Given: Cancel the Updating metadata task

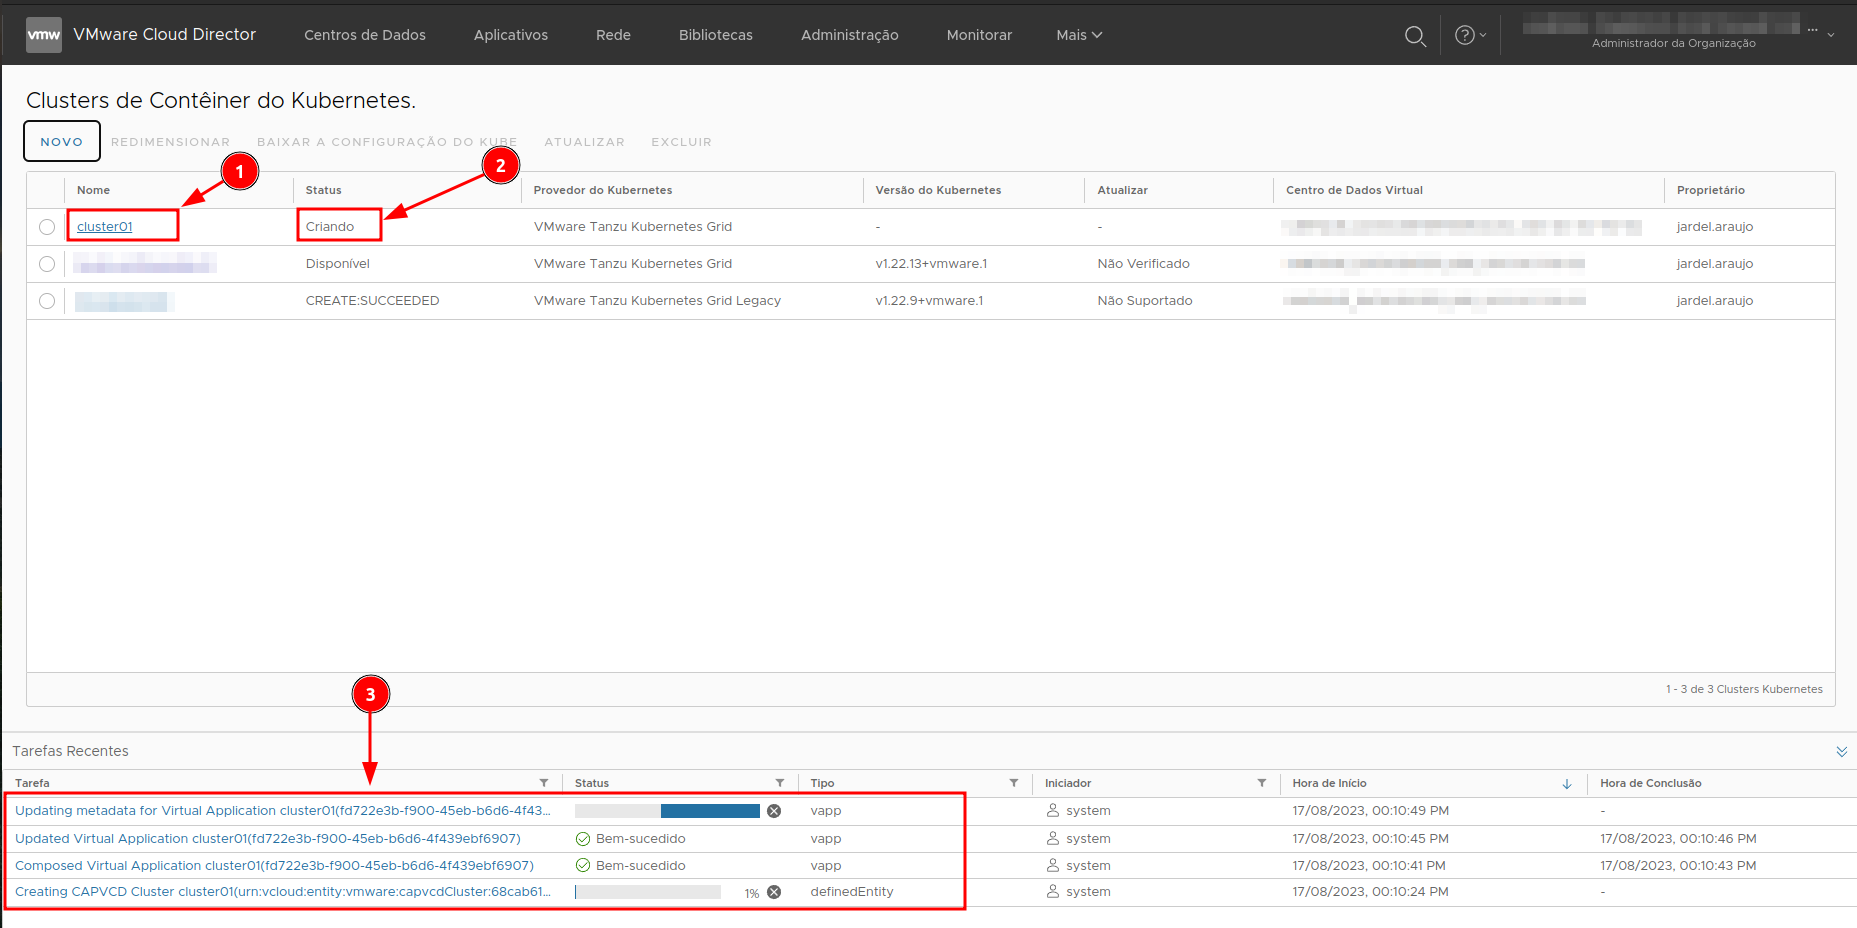Looking at the screenshot, I should [x=774, y=811].
